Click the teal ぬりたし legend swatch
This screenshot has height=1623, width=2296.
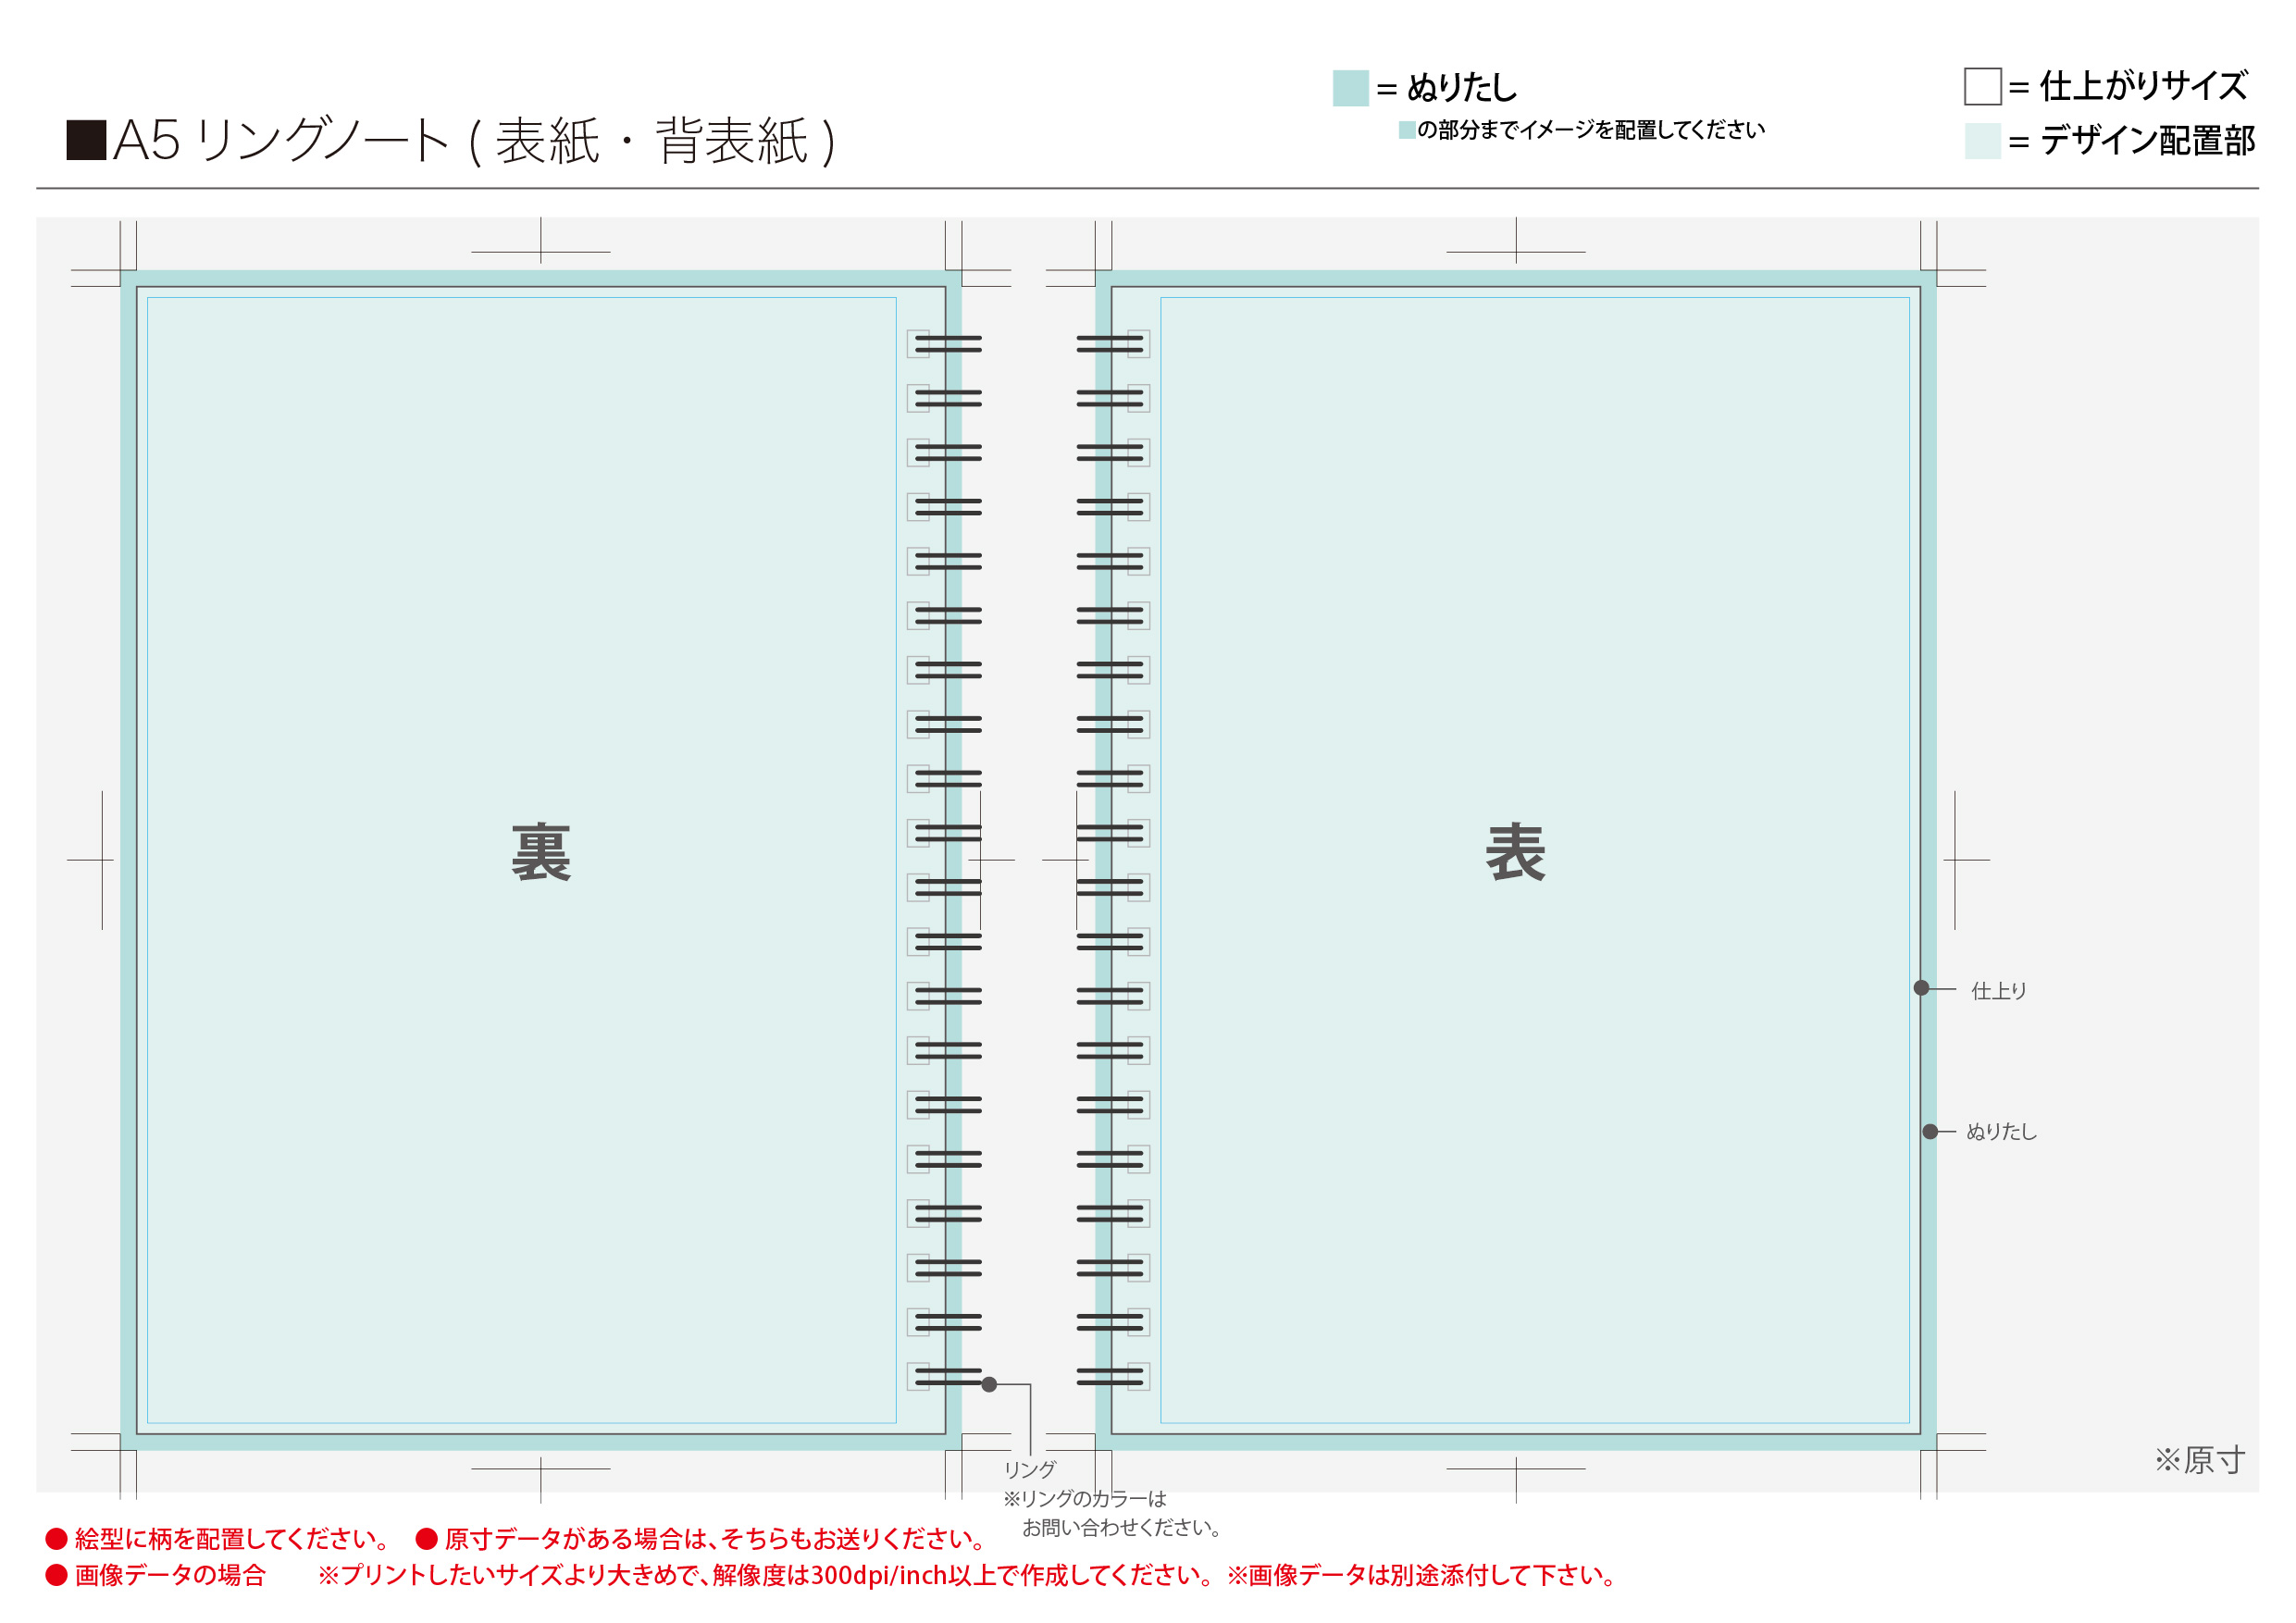(1350, 88)
